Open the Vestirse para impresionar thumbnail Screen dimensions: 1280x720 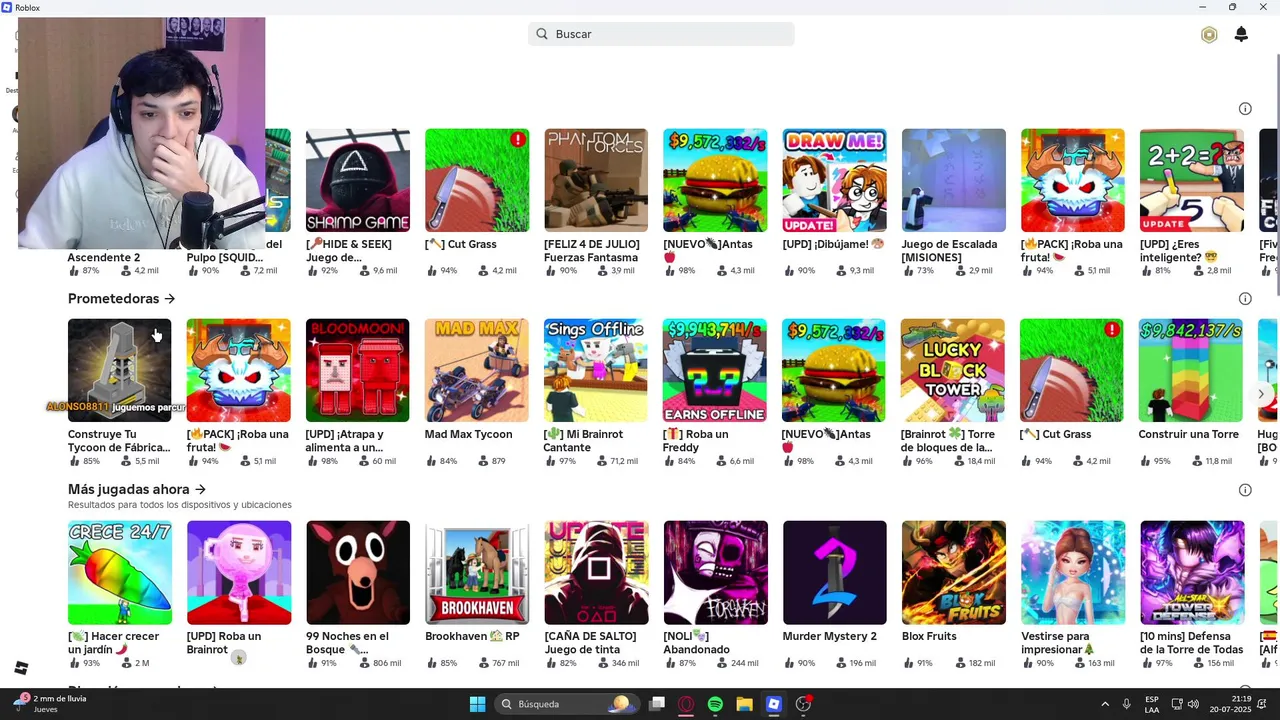[x=1073, y=572]
